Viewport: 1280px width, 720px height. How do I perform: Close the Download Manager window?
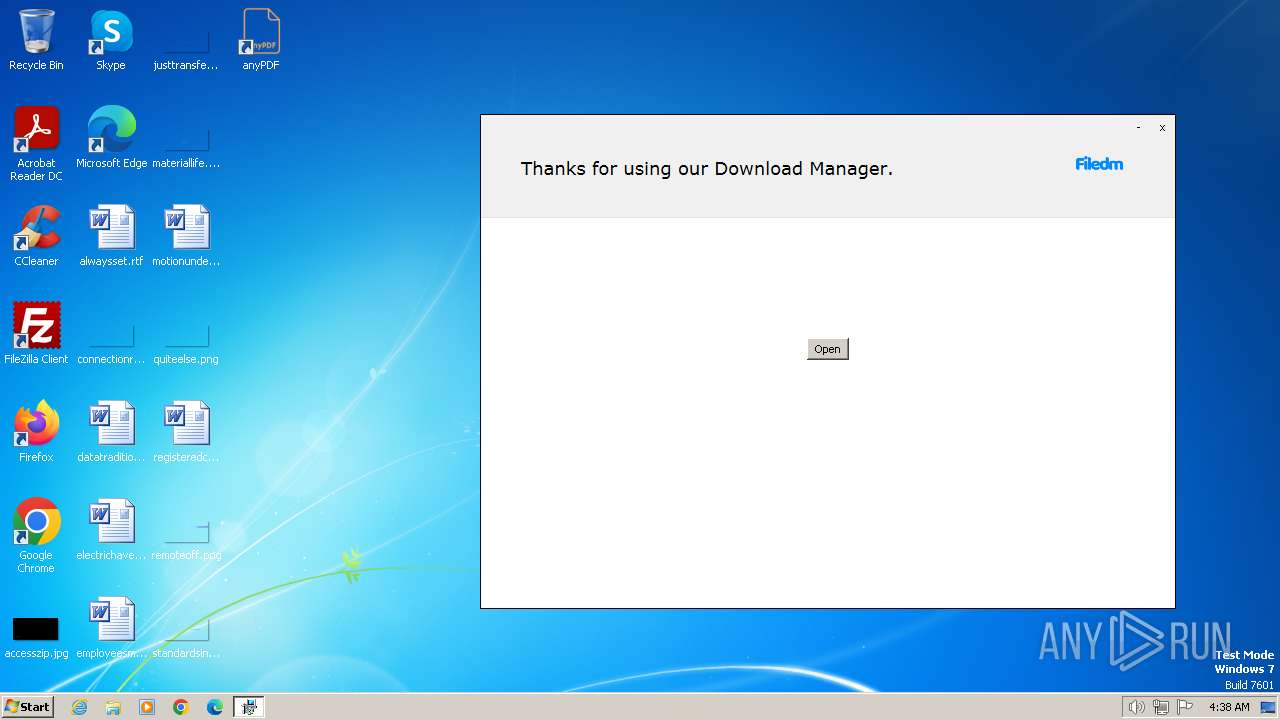(1162, 128)
